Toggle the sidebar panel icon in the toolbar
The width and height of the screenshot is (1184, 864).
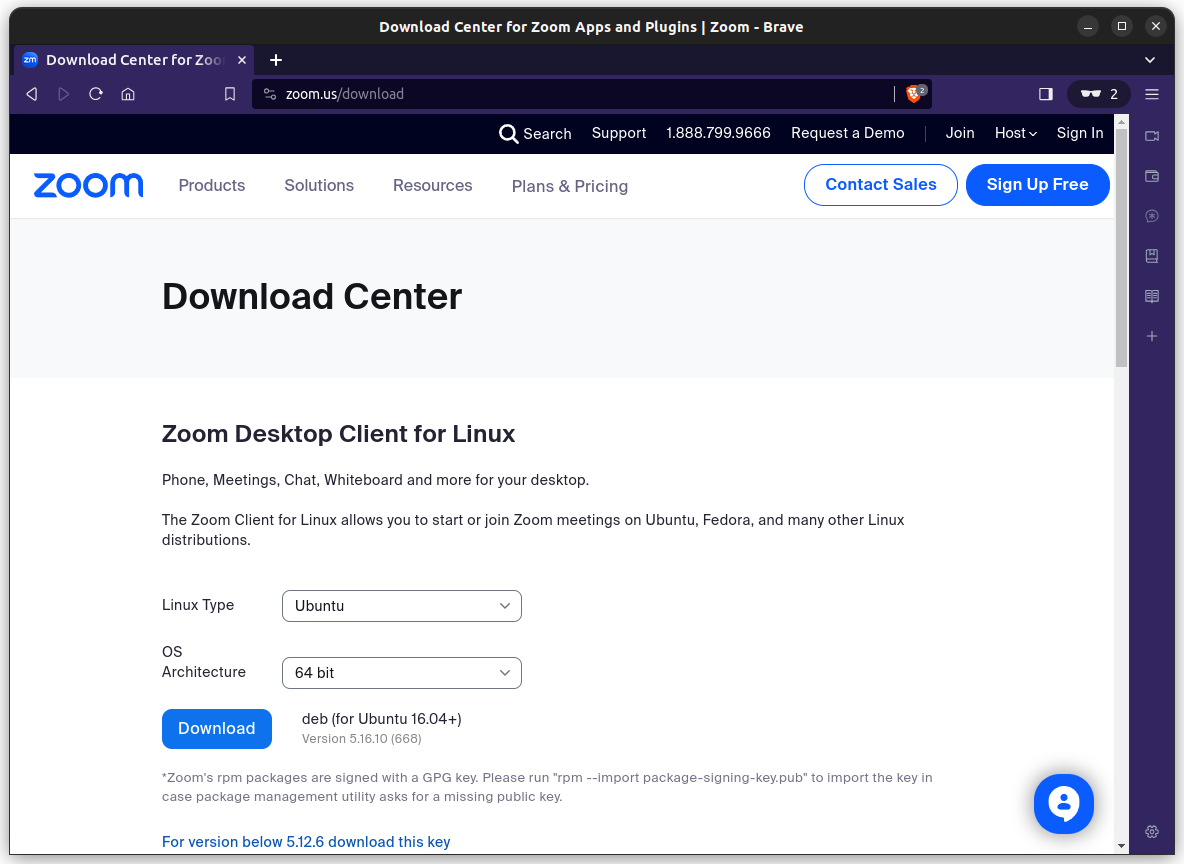(1045, 94)
